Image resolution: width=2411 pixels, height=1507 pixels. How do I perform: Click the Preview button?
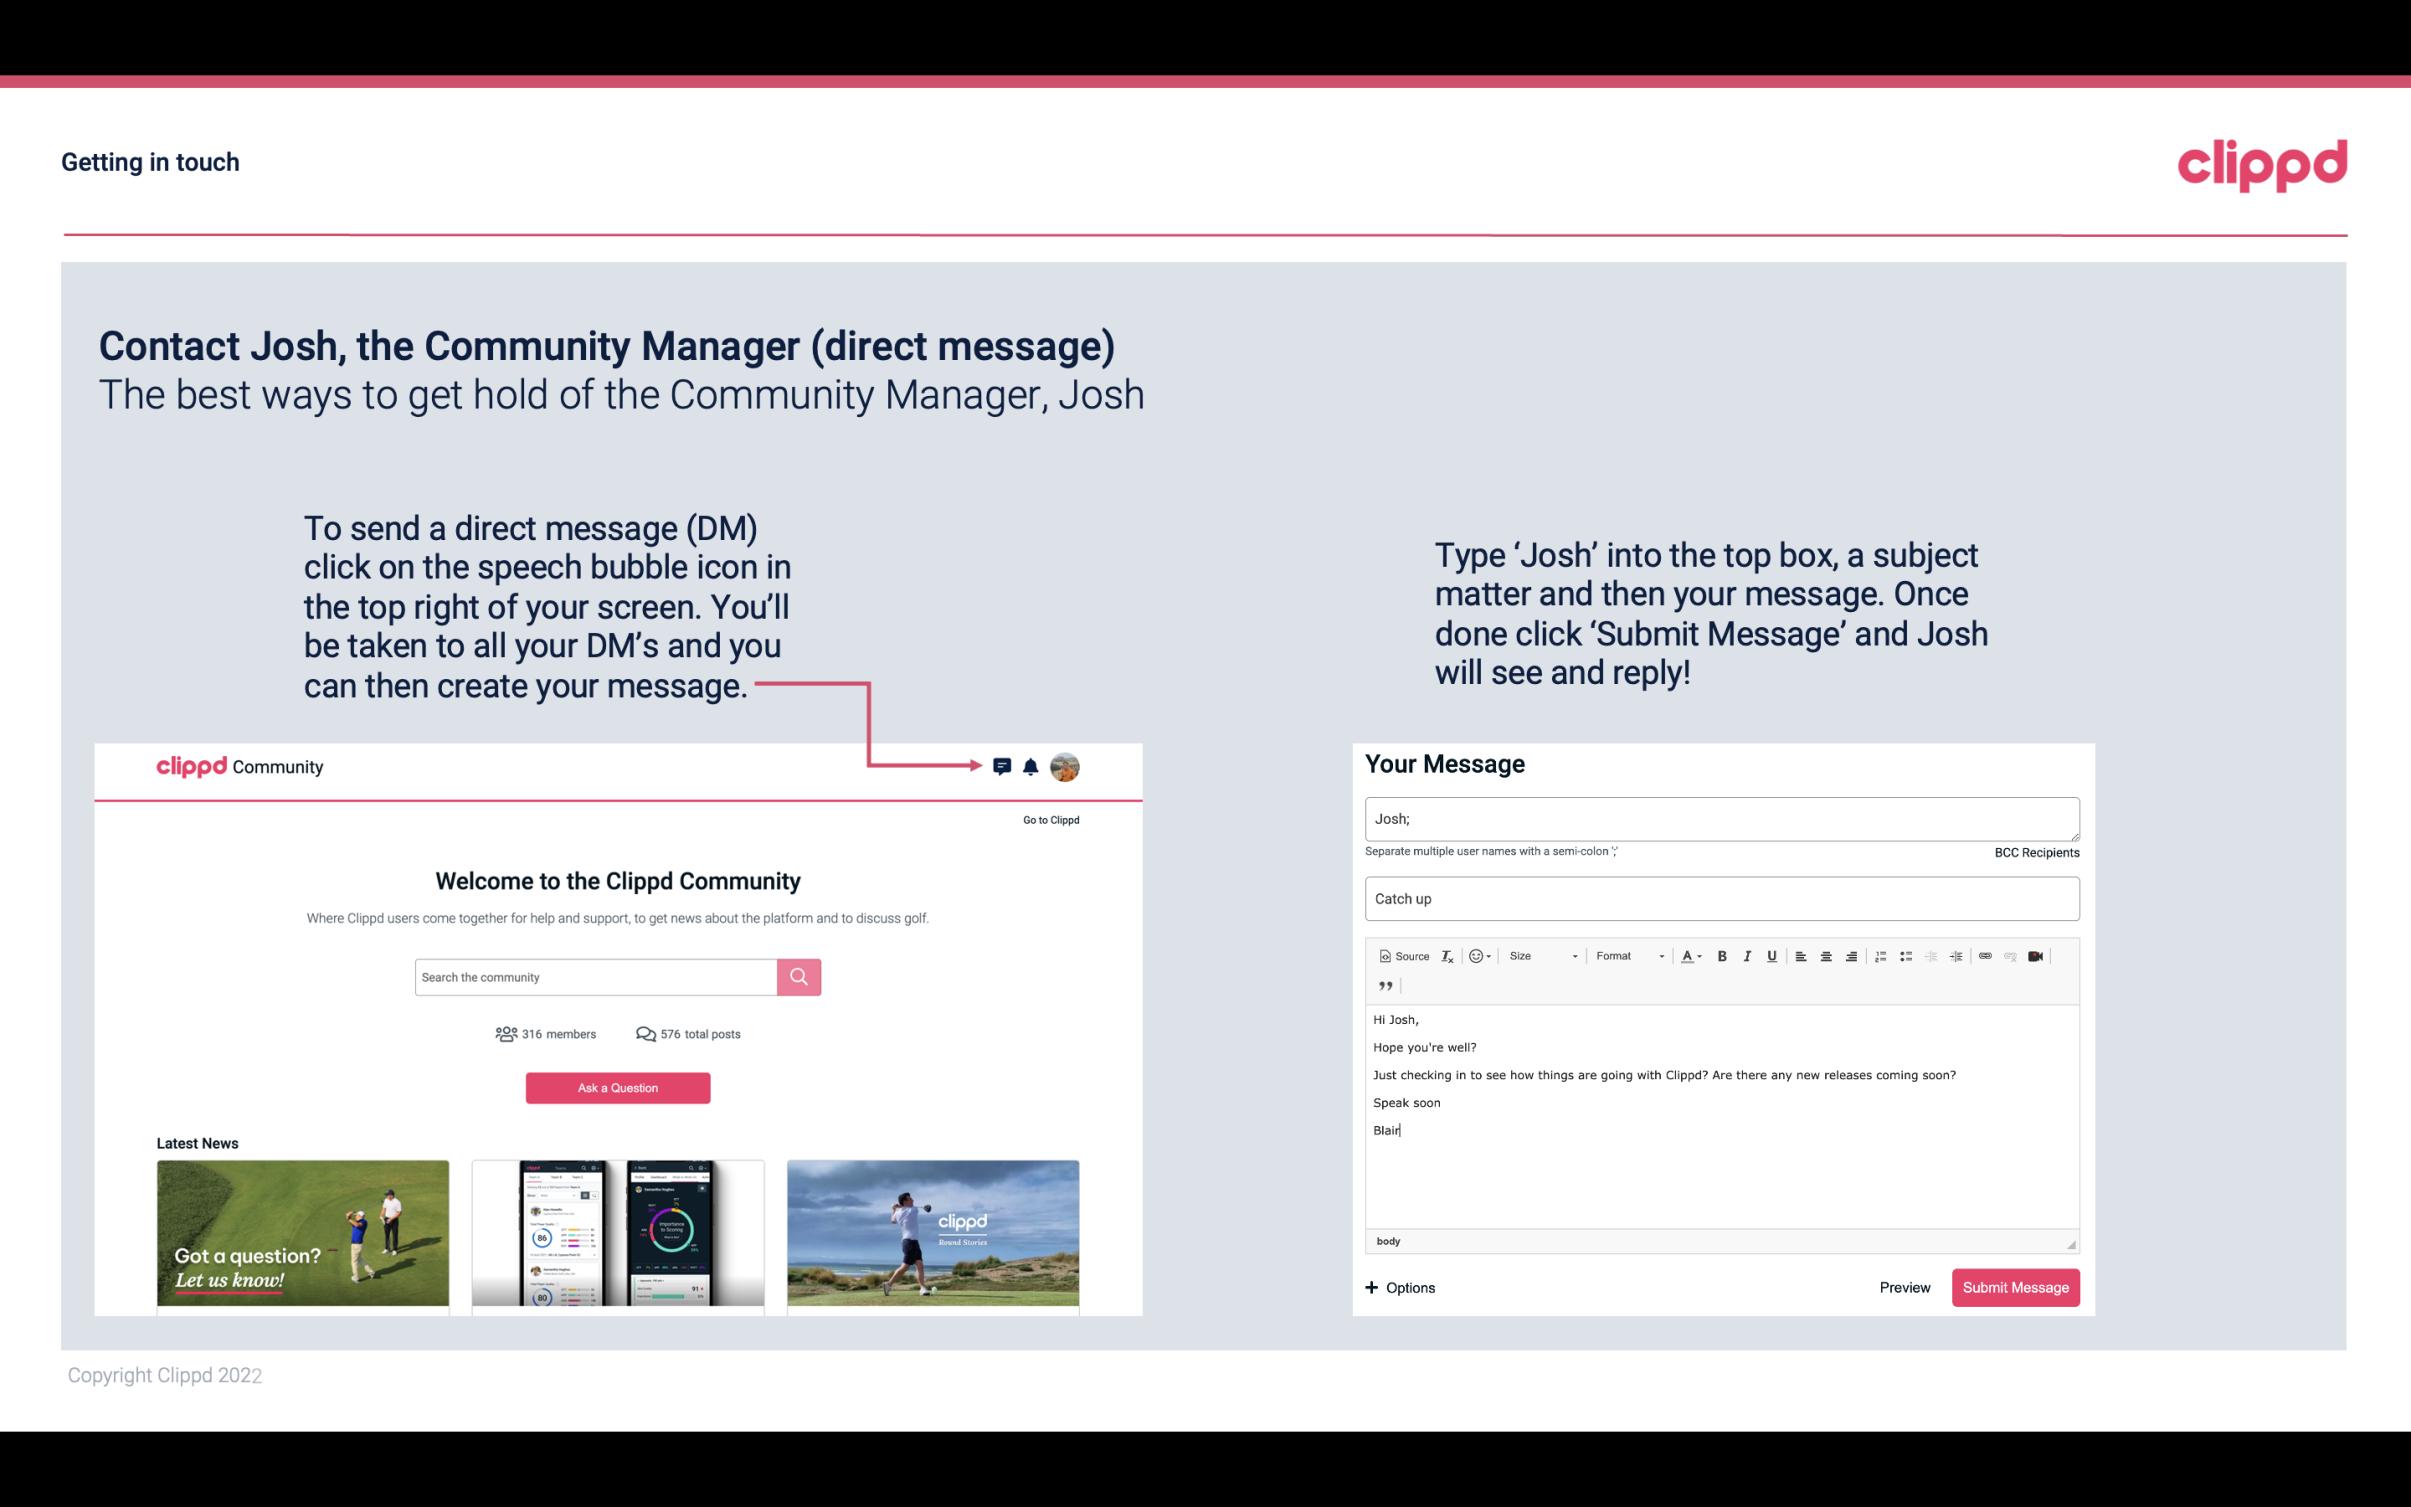point(1904,1287)
